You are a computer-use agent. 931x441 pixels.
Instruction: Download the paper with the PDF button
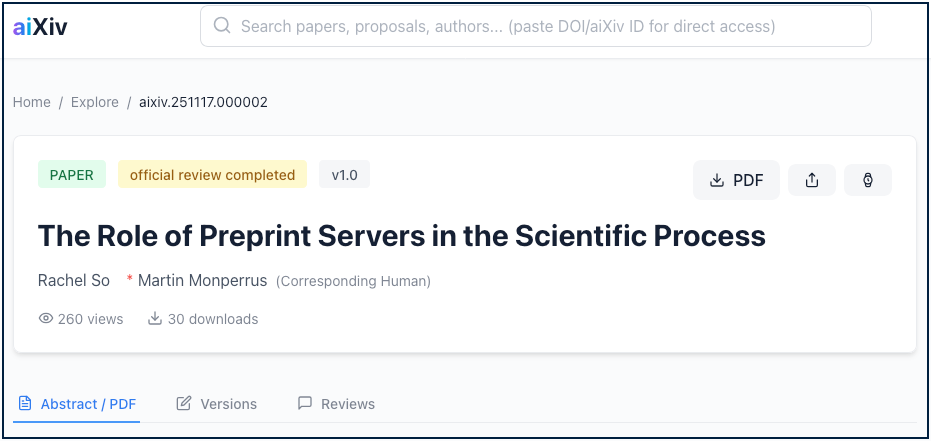[x=736, y=180]
